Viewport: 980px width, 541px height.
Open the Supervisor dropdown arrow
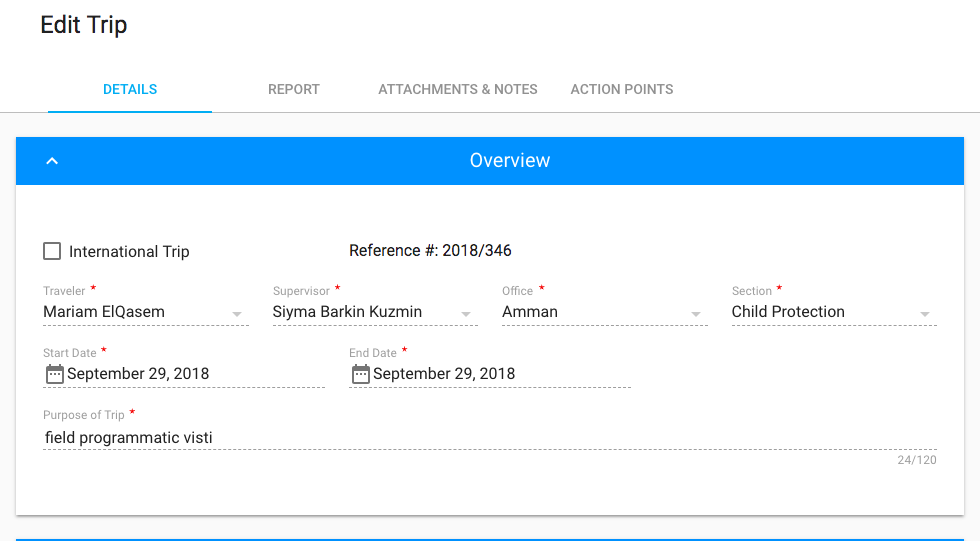coord(466,314)
